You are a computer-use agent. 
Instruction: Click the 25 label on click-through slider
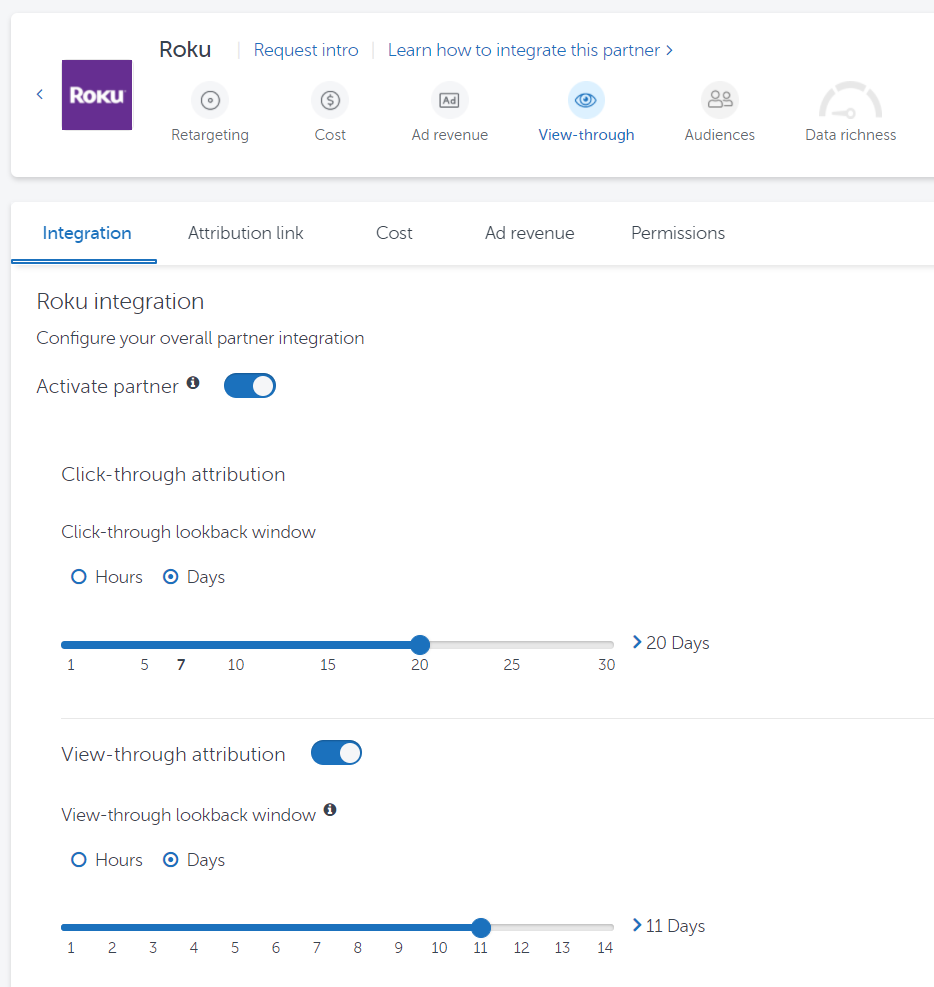tap(512, 665)
